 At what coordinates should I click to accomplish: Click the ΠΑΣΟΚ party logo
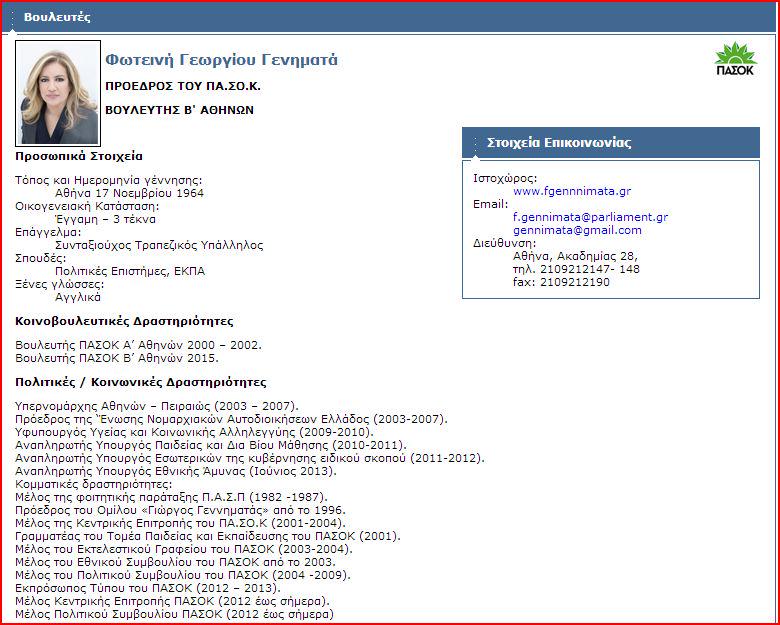click(735, 59)
